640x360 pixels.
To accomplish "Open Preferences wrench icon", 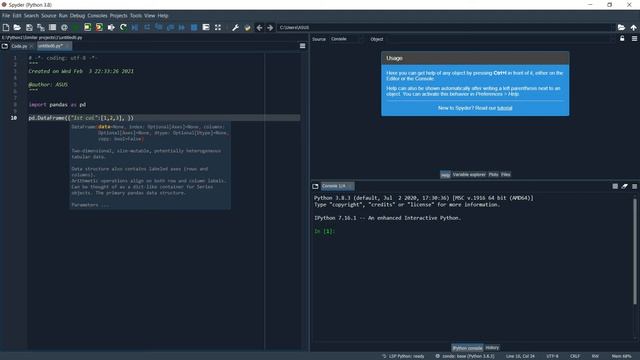I will 235,27.
